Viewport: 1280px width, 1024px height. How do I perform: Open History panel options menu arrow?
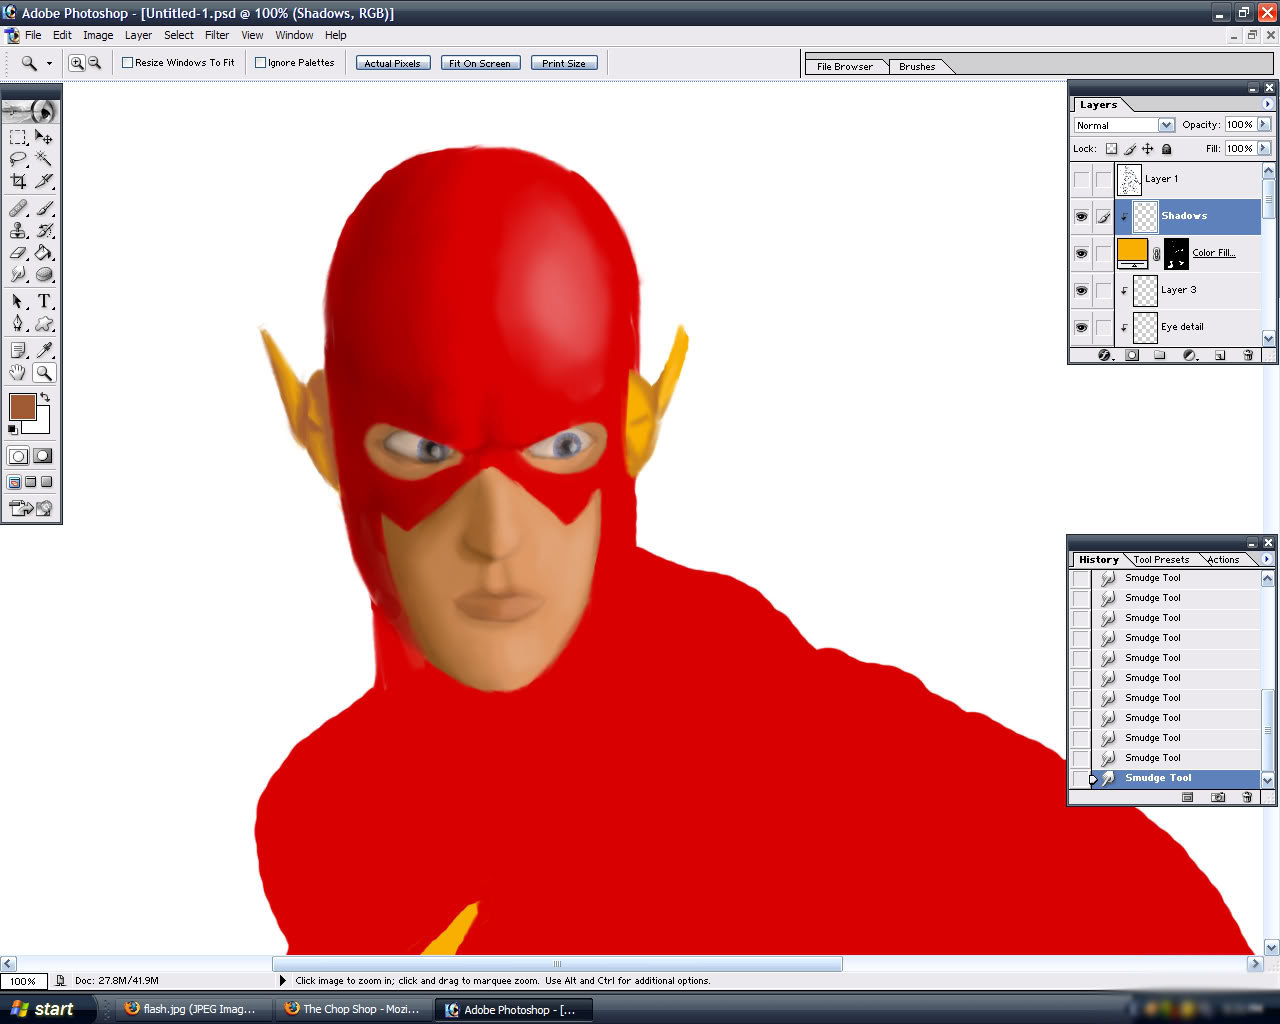[1268, 559]
